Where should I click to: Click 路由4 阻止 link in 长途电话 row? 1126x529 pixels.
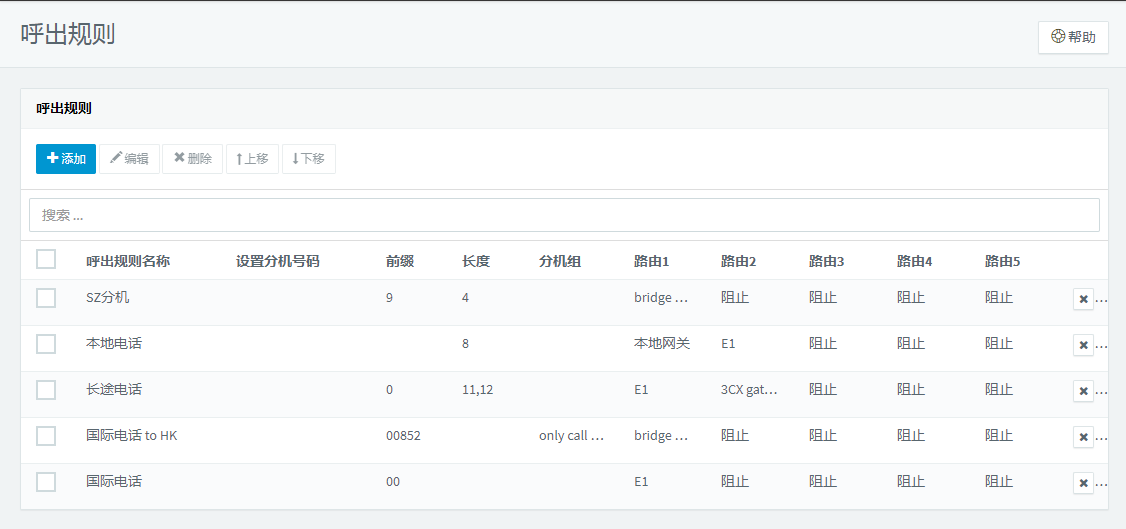pyautogui.click(x=911, y=390)
